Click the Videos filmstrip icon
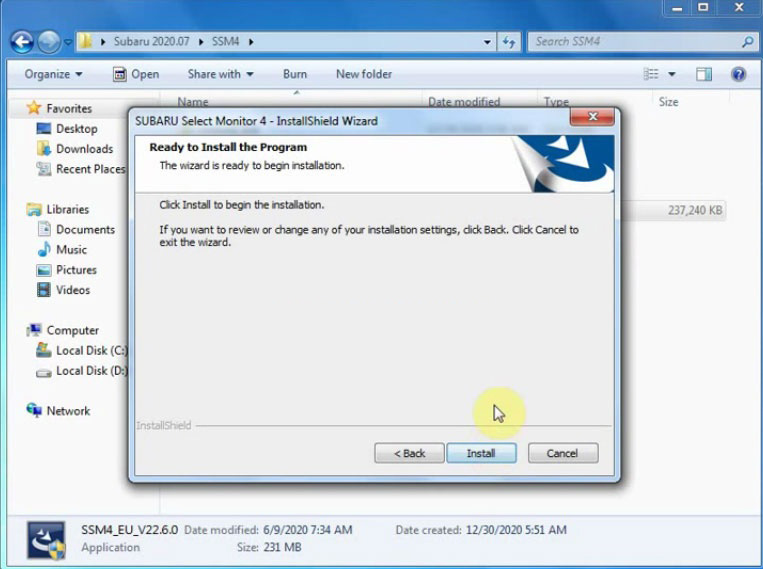This screenshot has height=569, width=763. (x=44, y=290)
